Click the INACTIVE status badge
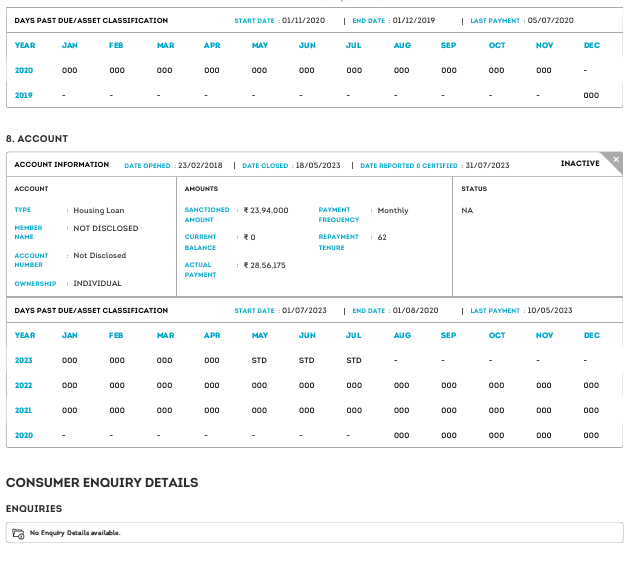This screenshot has height=578, width=642. click(x=580, y=164)
